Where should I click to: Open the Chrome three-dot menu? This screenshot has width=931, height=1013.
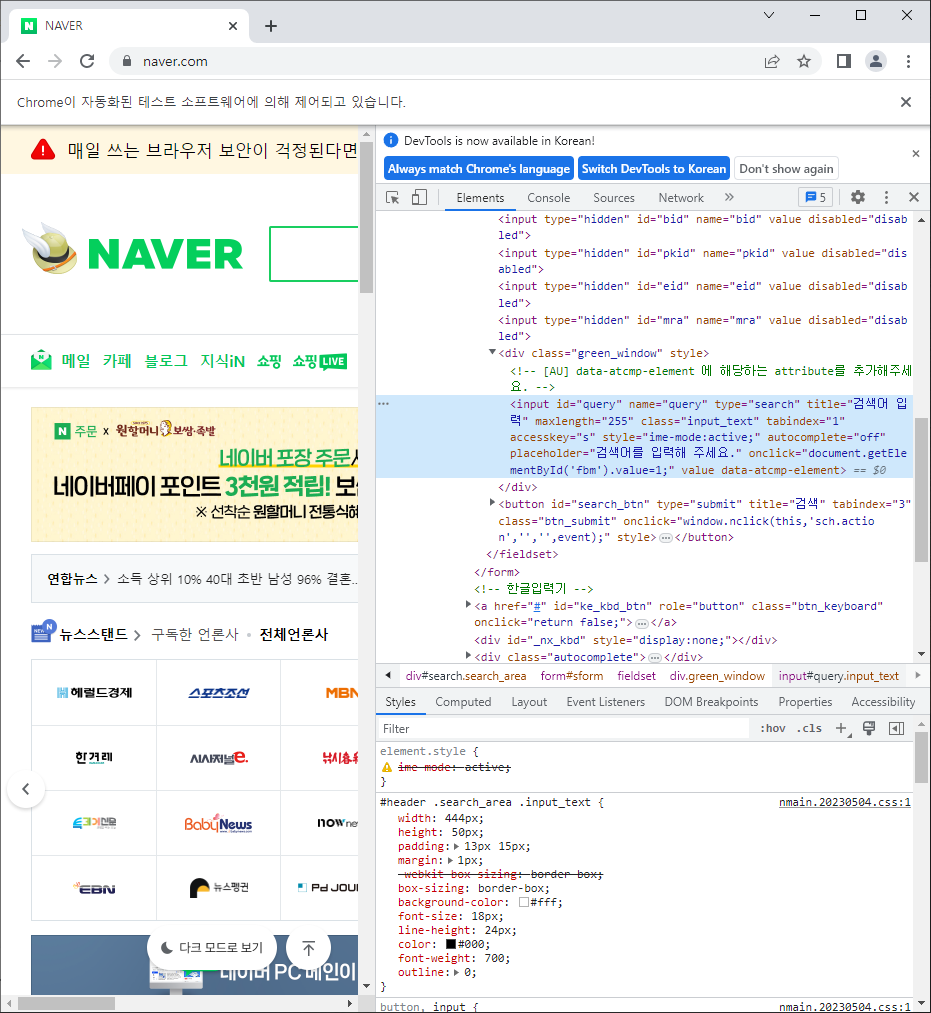pyautogui.click(x=908, y=61)
